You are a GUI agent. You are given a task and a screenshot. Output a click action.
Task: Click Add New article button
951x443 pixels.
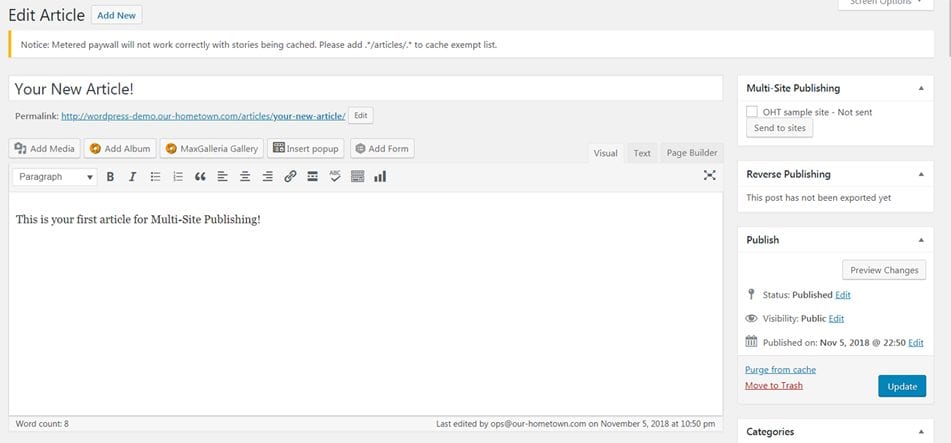pos(116,15)
